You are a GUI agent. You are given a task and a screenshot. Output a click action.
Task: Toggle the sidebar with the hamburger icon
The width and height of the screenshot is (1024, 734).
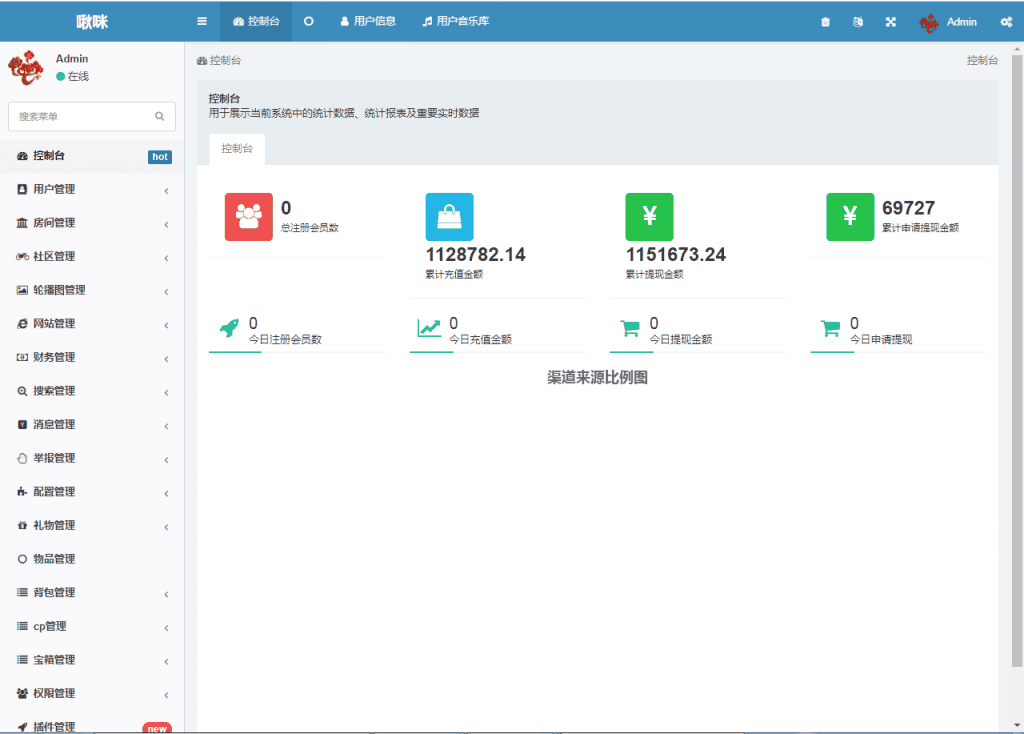(201, 20)
